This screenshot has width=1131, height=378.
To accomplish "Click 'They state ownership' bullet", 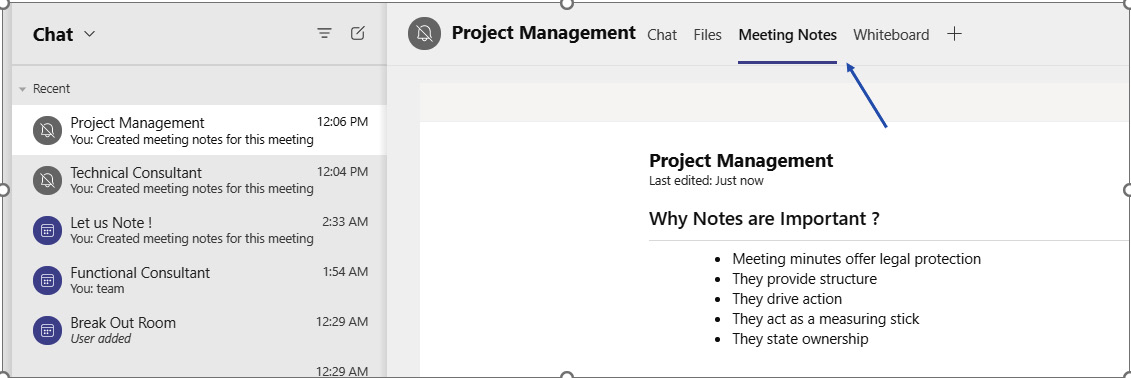I will [x=800, y=339].
